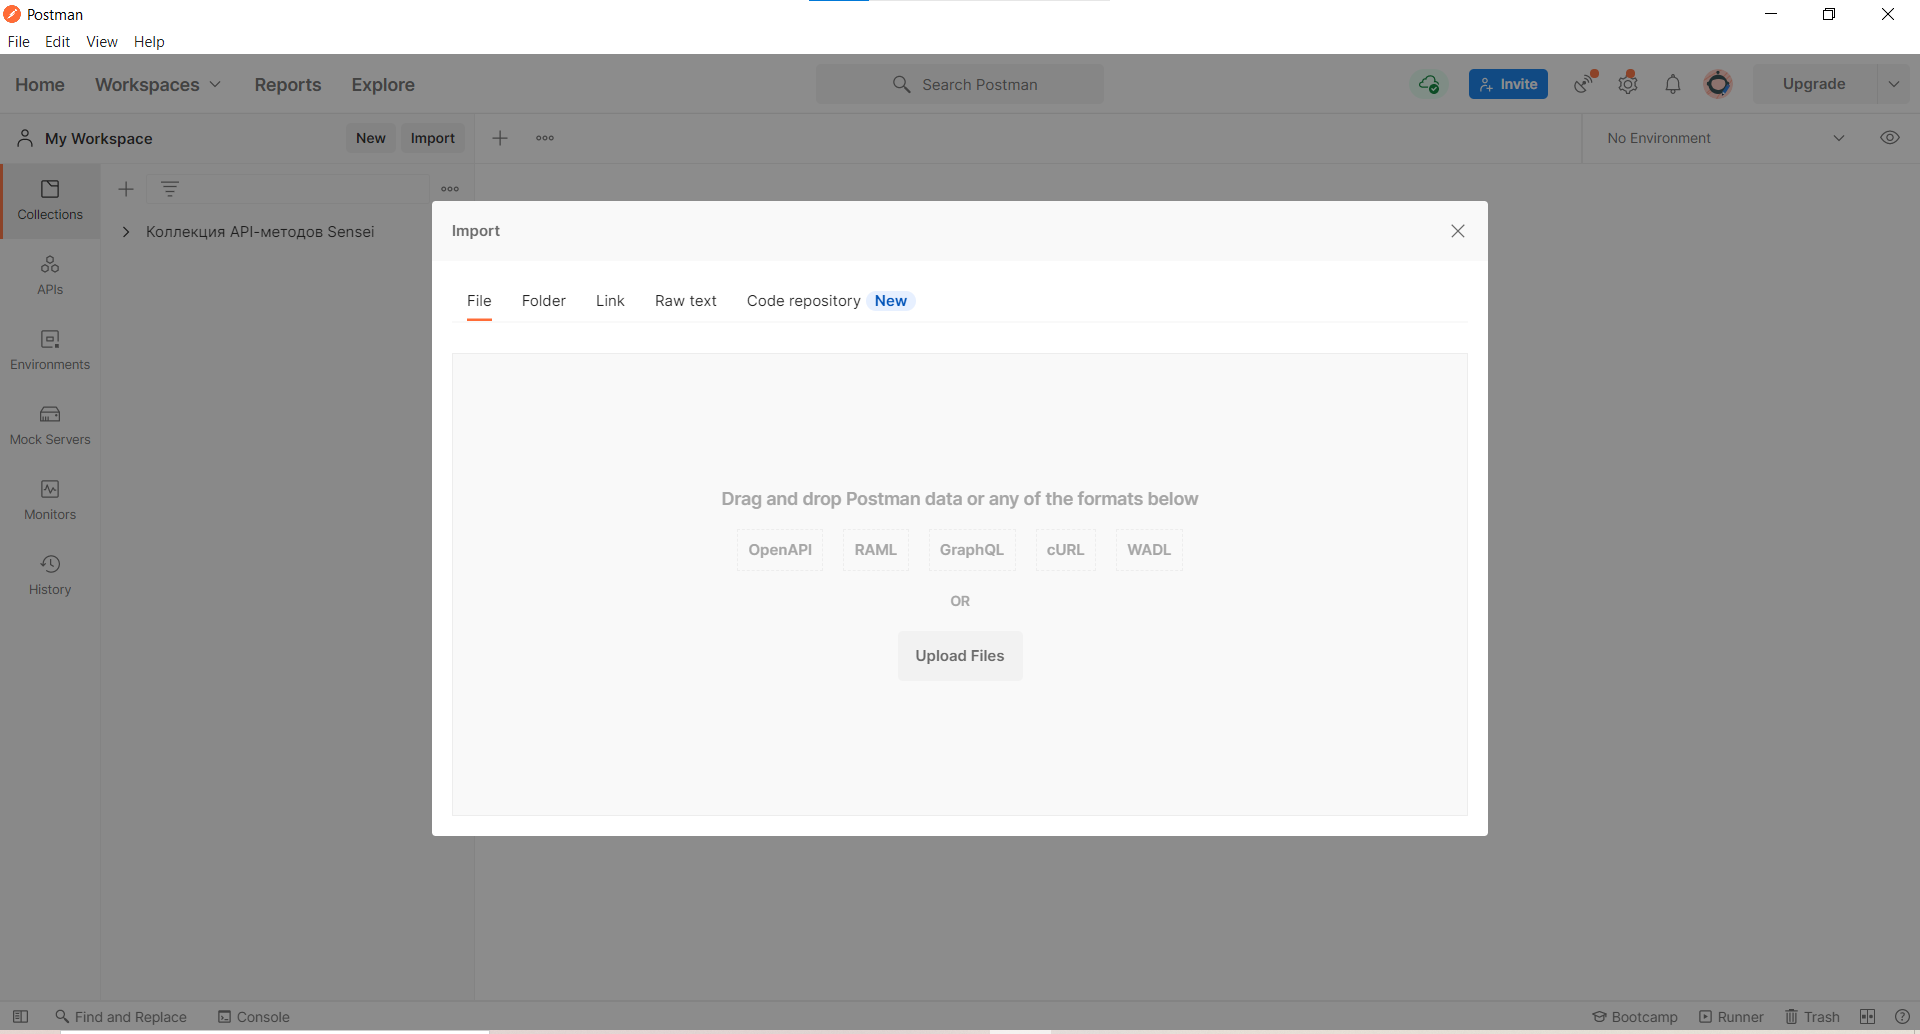Screen dimensions: 1920x1034
Task: Open the Trash in status bar
Action: 1812,1017
